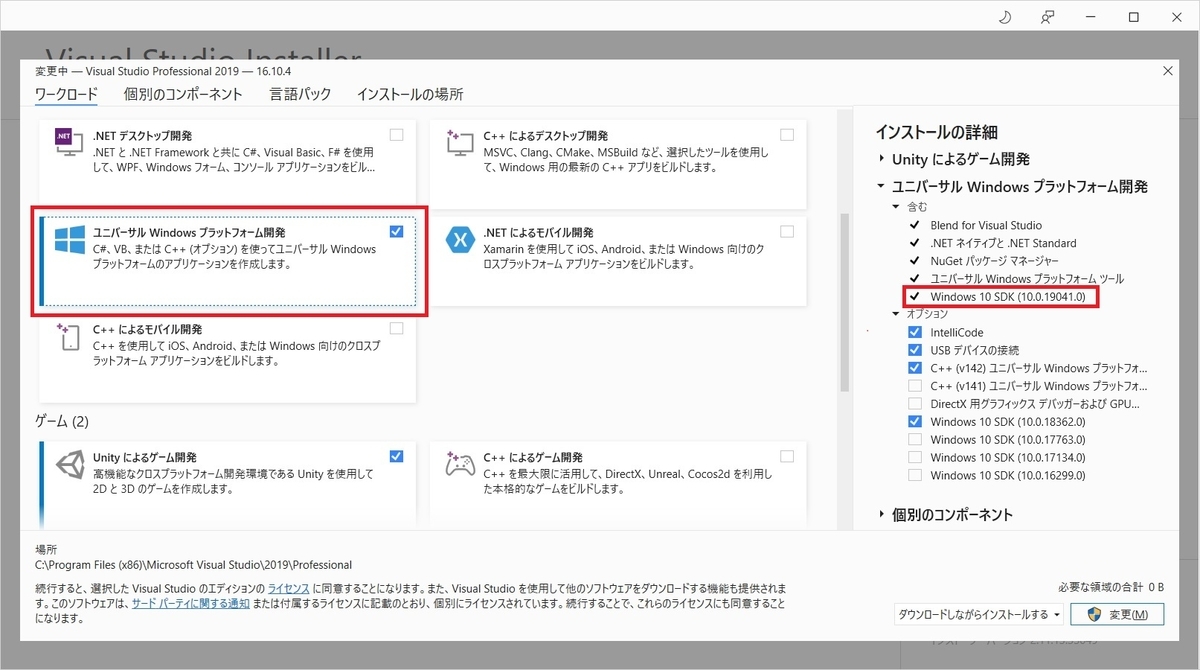Switch to the 個別のコンポーネント tab

pyautogui.click(x=183, y=94)
